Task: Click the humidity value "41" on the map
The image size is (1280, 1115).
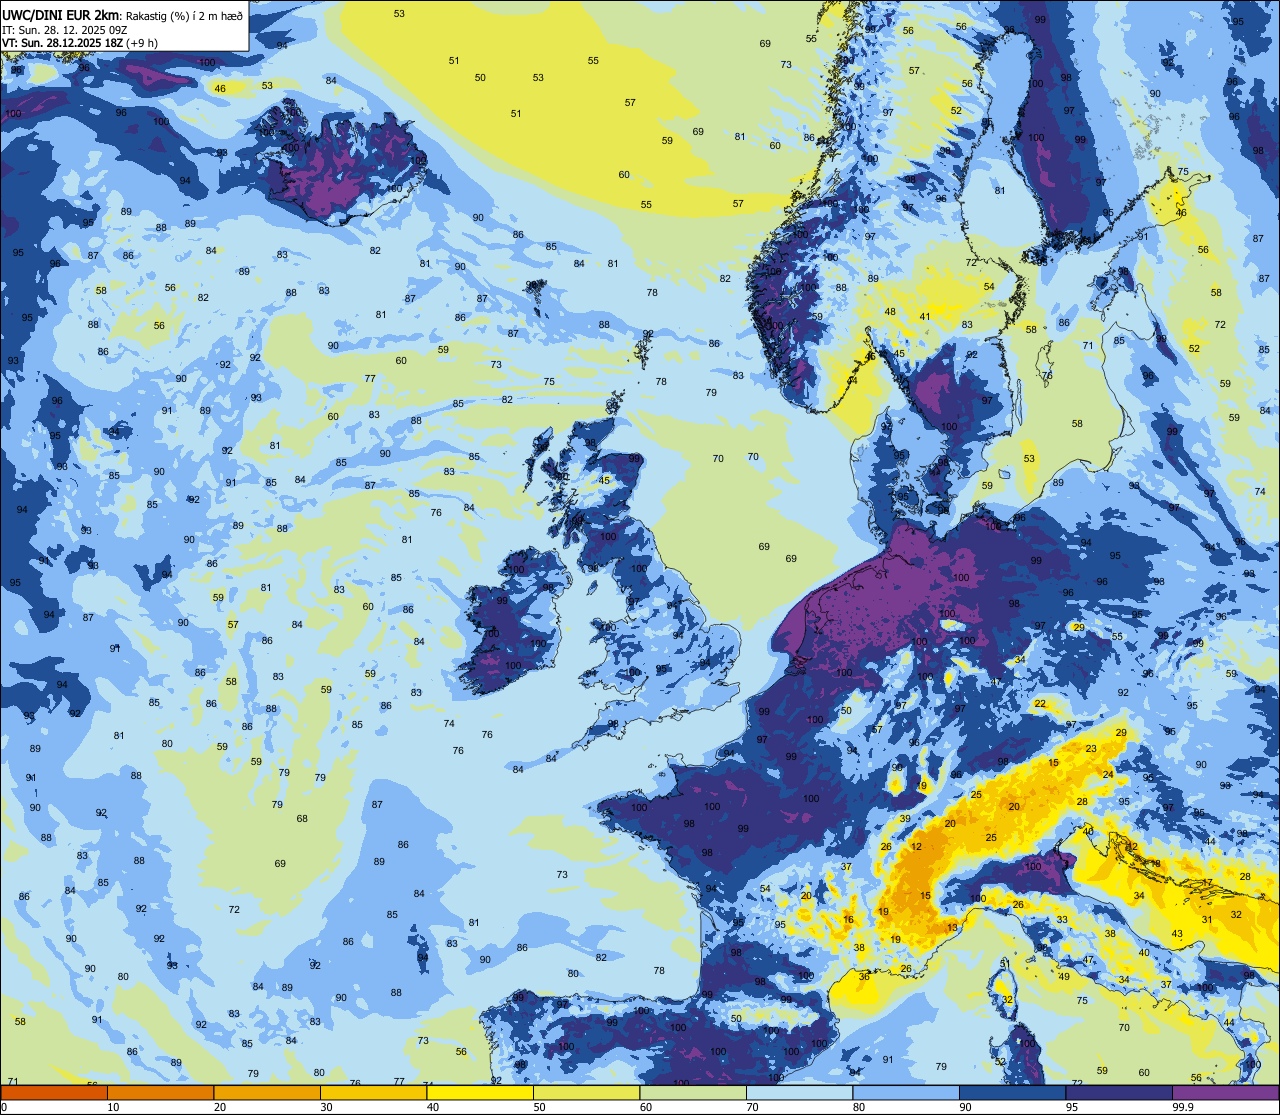Action: [925, 317]
